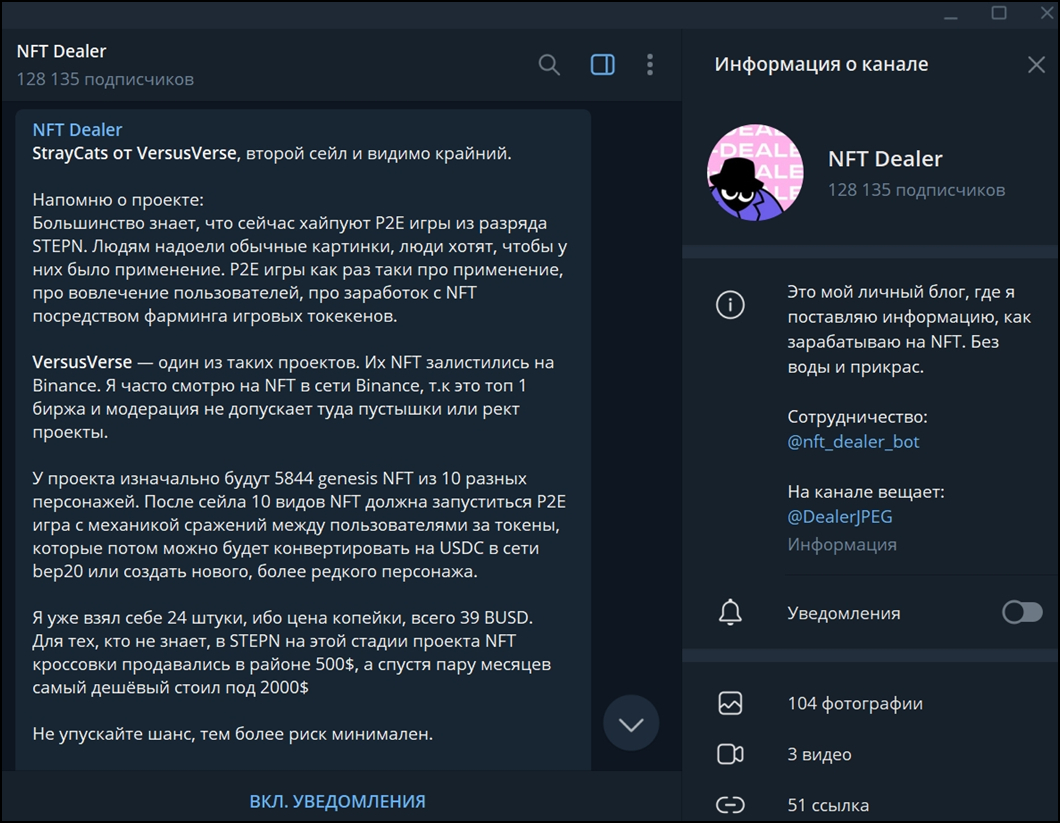Open the @DealerJPEG profile link

(x=840, y=517)
